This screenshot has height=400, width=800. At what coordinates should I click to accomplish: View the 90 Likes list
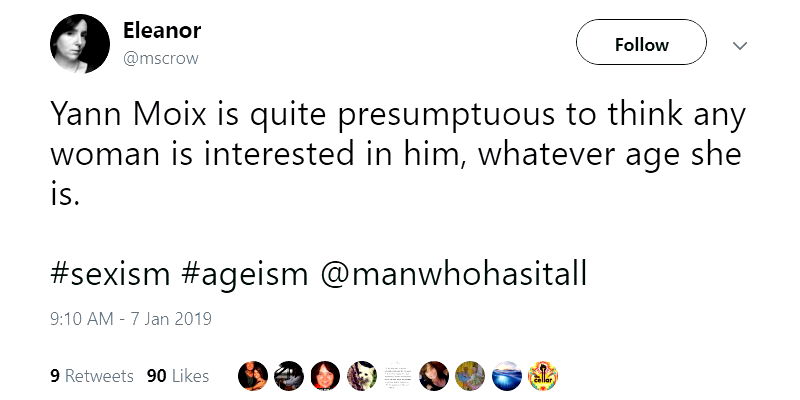177,376
